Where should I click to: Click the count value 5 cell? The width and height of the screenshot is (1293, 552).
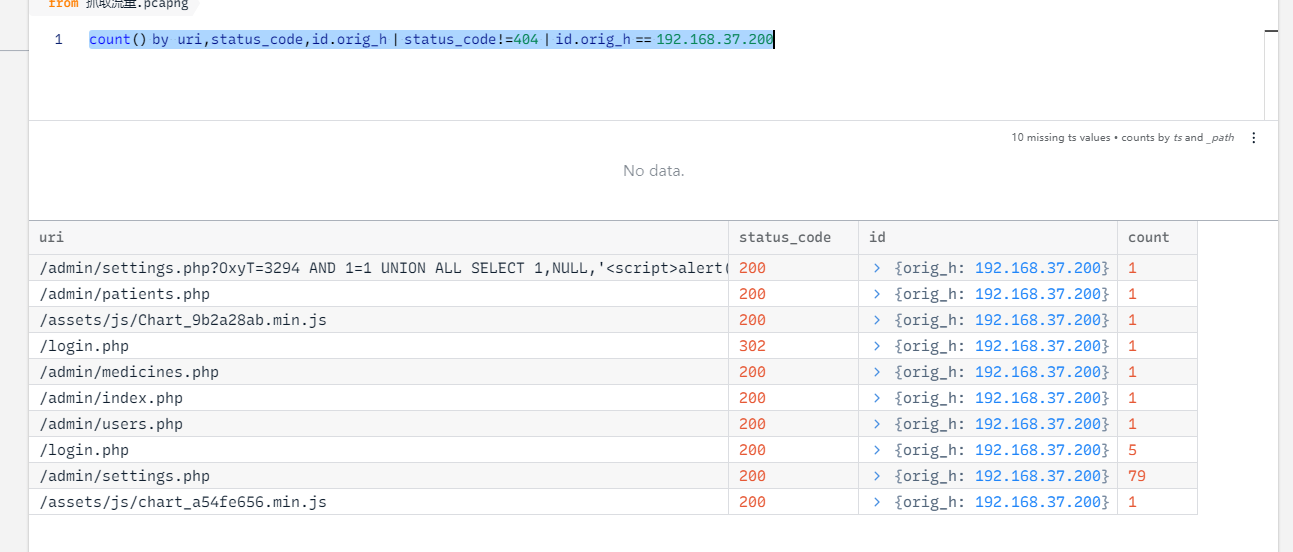point(1133,450)
